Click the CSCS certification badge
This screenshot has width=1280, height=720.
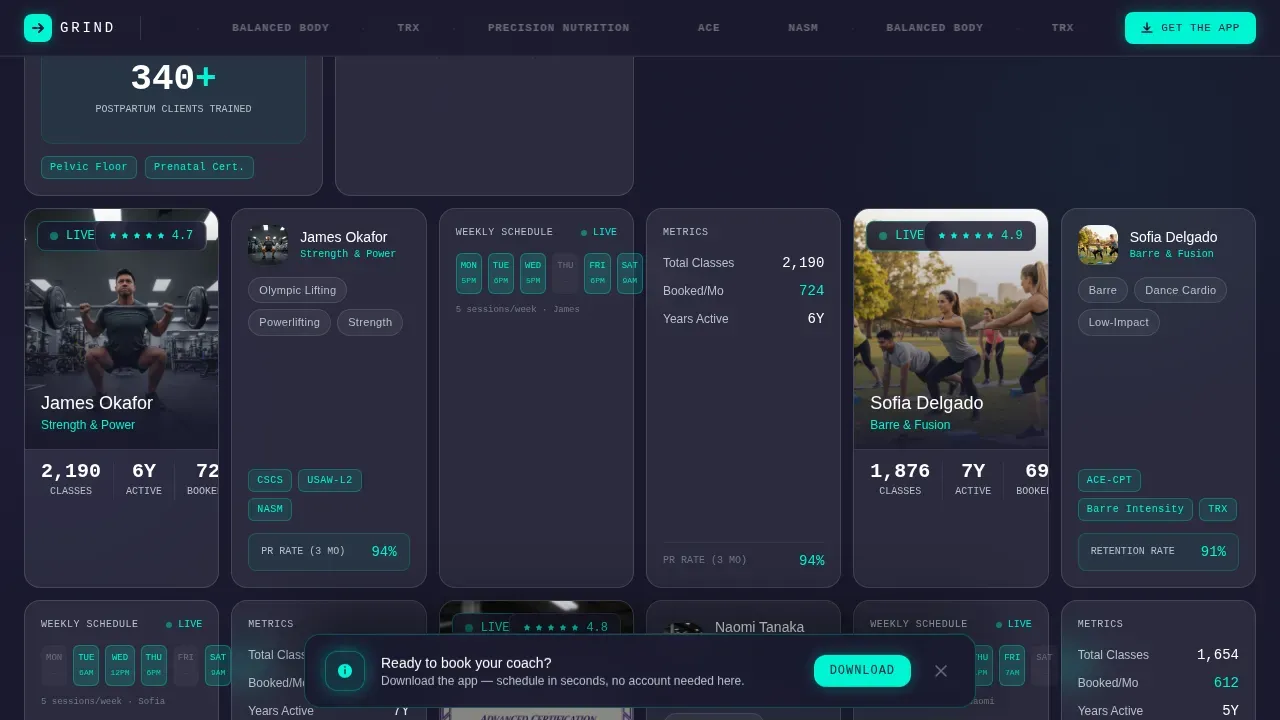pyautogui.click(x=270, y=480)
